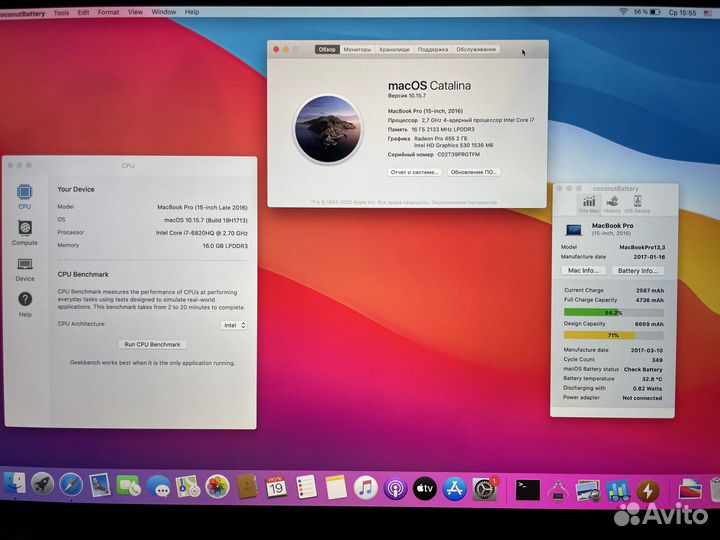Open Device section in Geekbench sidebar
Screen dimensions: 720x540
click(x=25, y=269)
